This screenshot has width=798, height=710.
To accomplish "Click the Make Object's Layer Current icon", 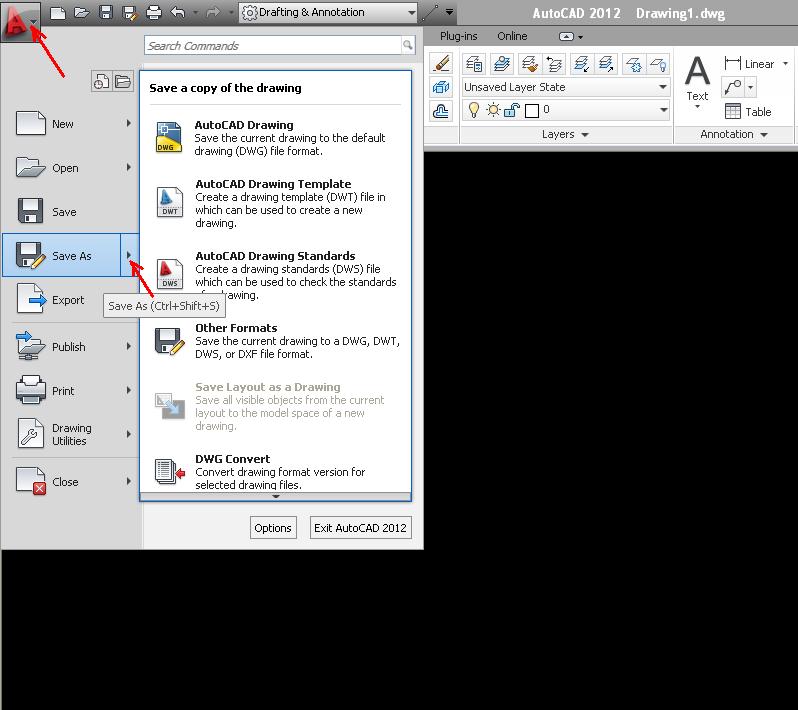I will tap(502, 64).
